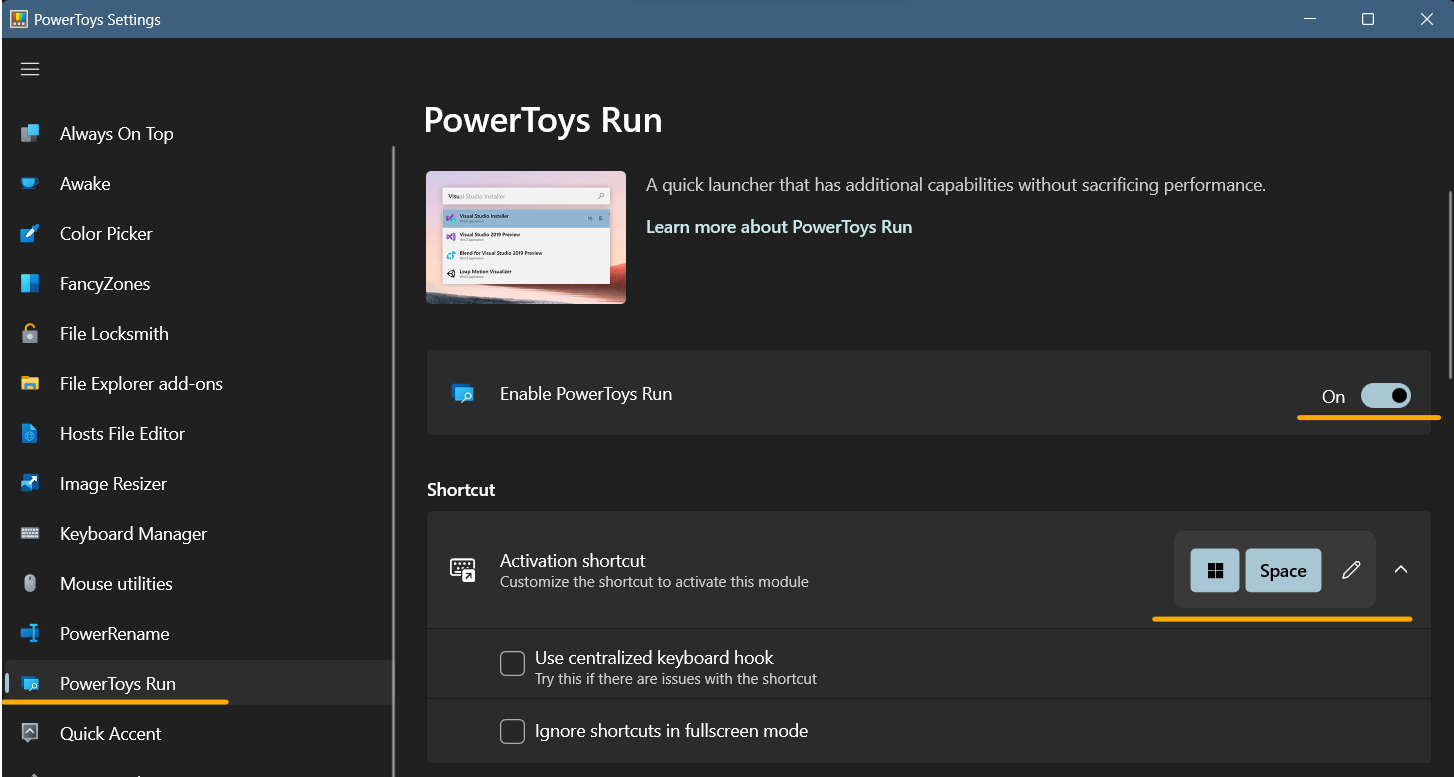Click the PowerToys logo in title bar
The width and height of the screenshot is (1454, 777).
tap(18, 19)
